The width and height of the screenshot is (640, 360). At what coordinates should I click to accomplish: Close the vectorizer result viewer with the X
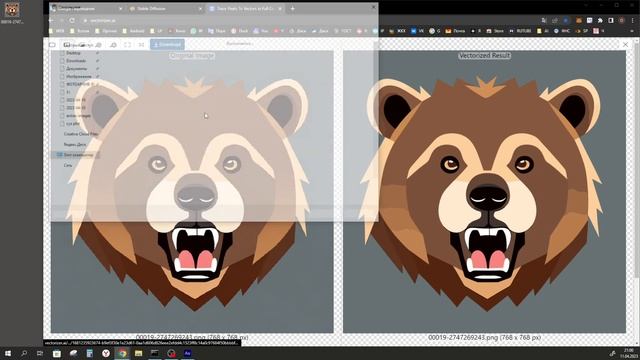625,44
